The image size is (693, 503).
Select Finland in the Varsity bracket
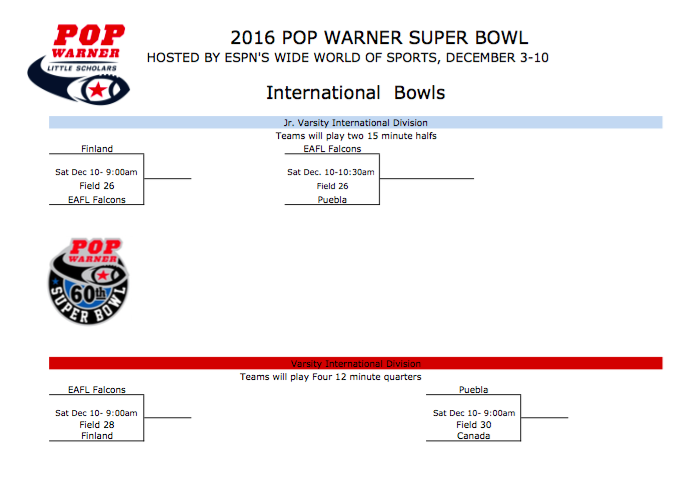pos(97,436)
